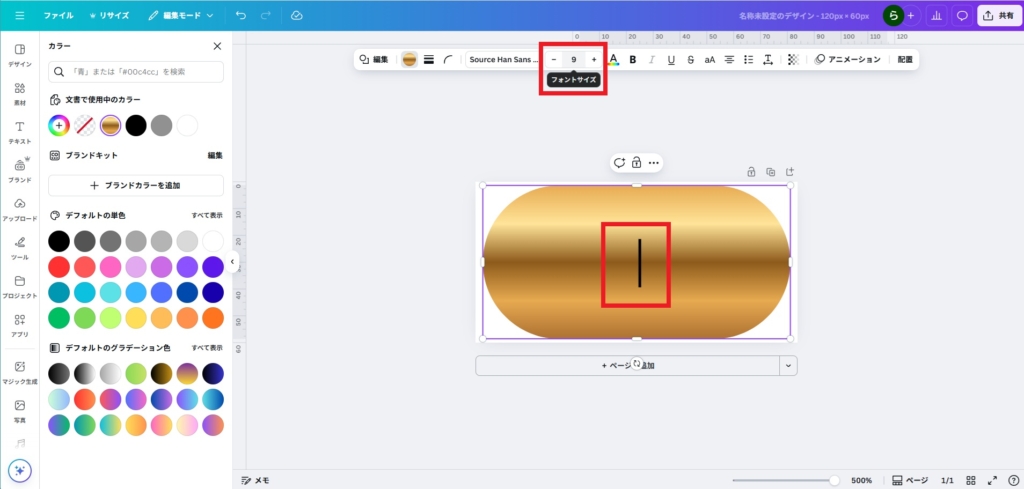
Task: Open the text color picker
Action: (613, 60)
